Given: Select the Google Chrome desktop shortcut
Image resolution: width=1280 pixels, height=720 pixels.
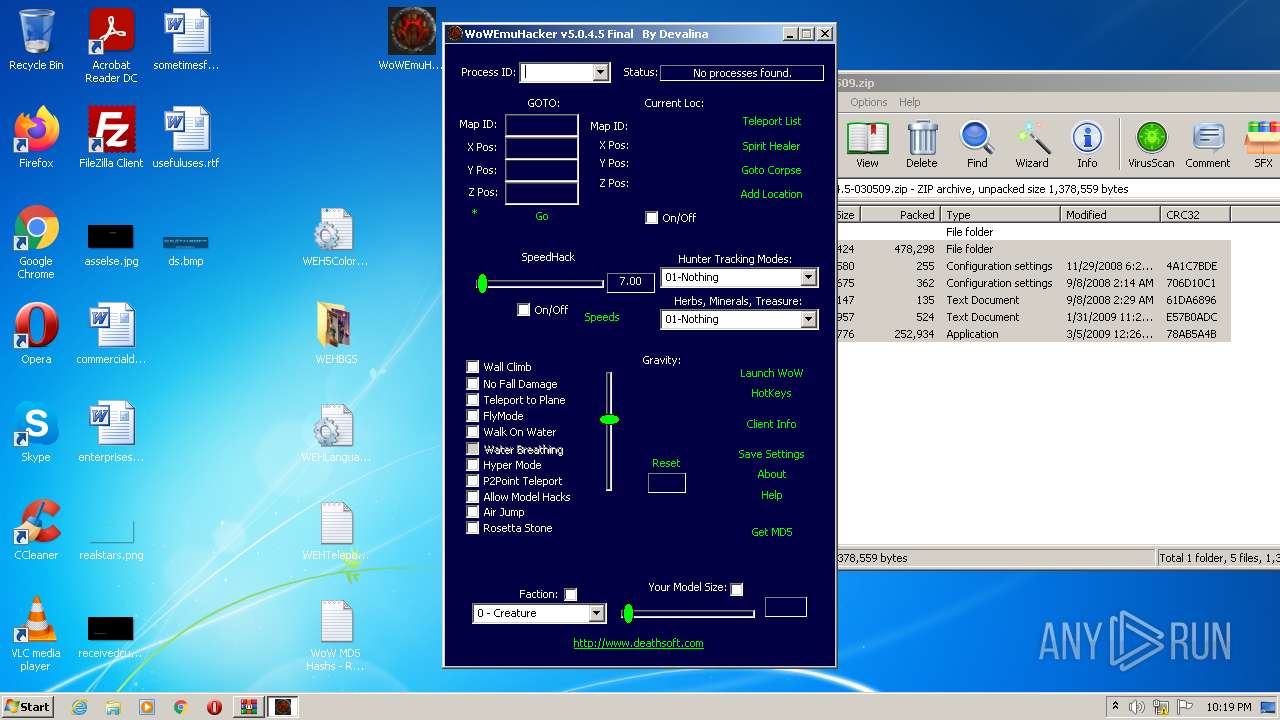Looking at the screenshot, I should click(x=36, y=242).
